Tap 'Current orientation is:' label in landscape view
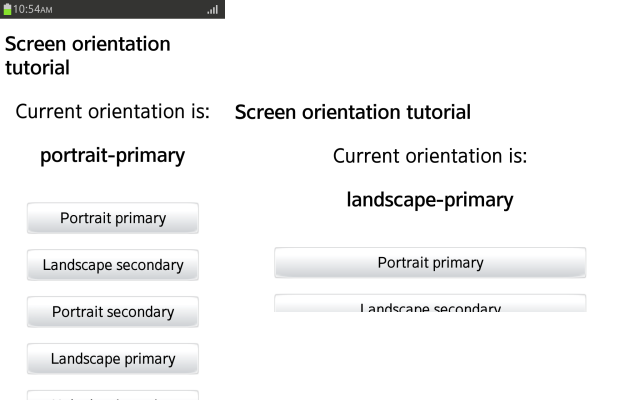 (x=430, y=156)
